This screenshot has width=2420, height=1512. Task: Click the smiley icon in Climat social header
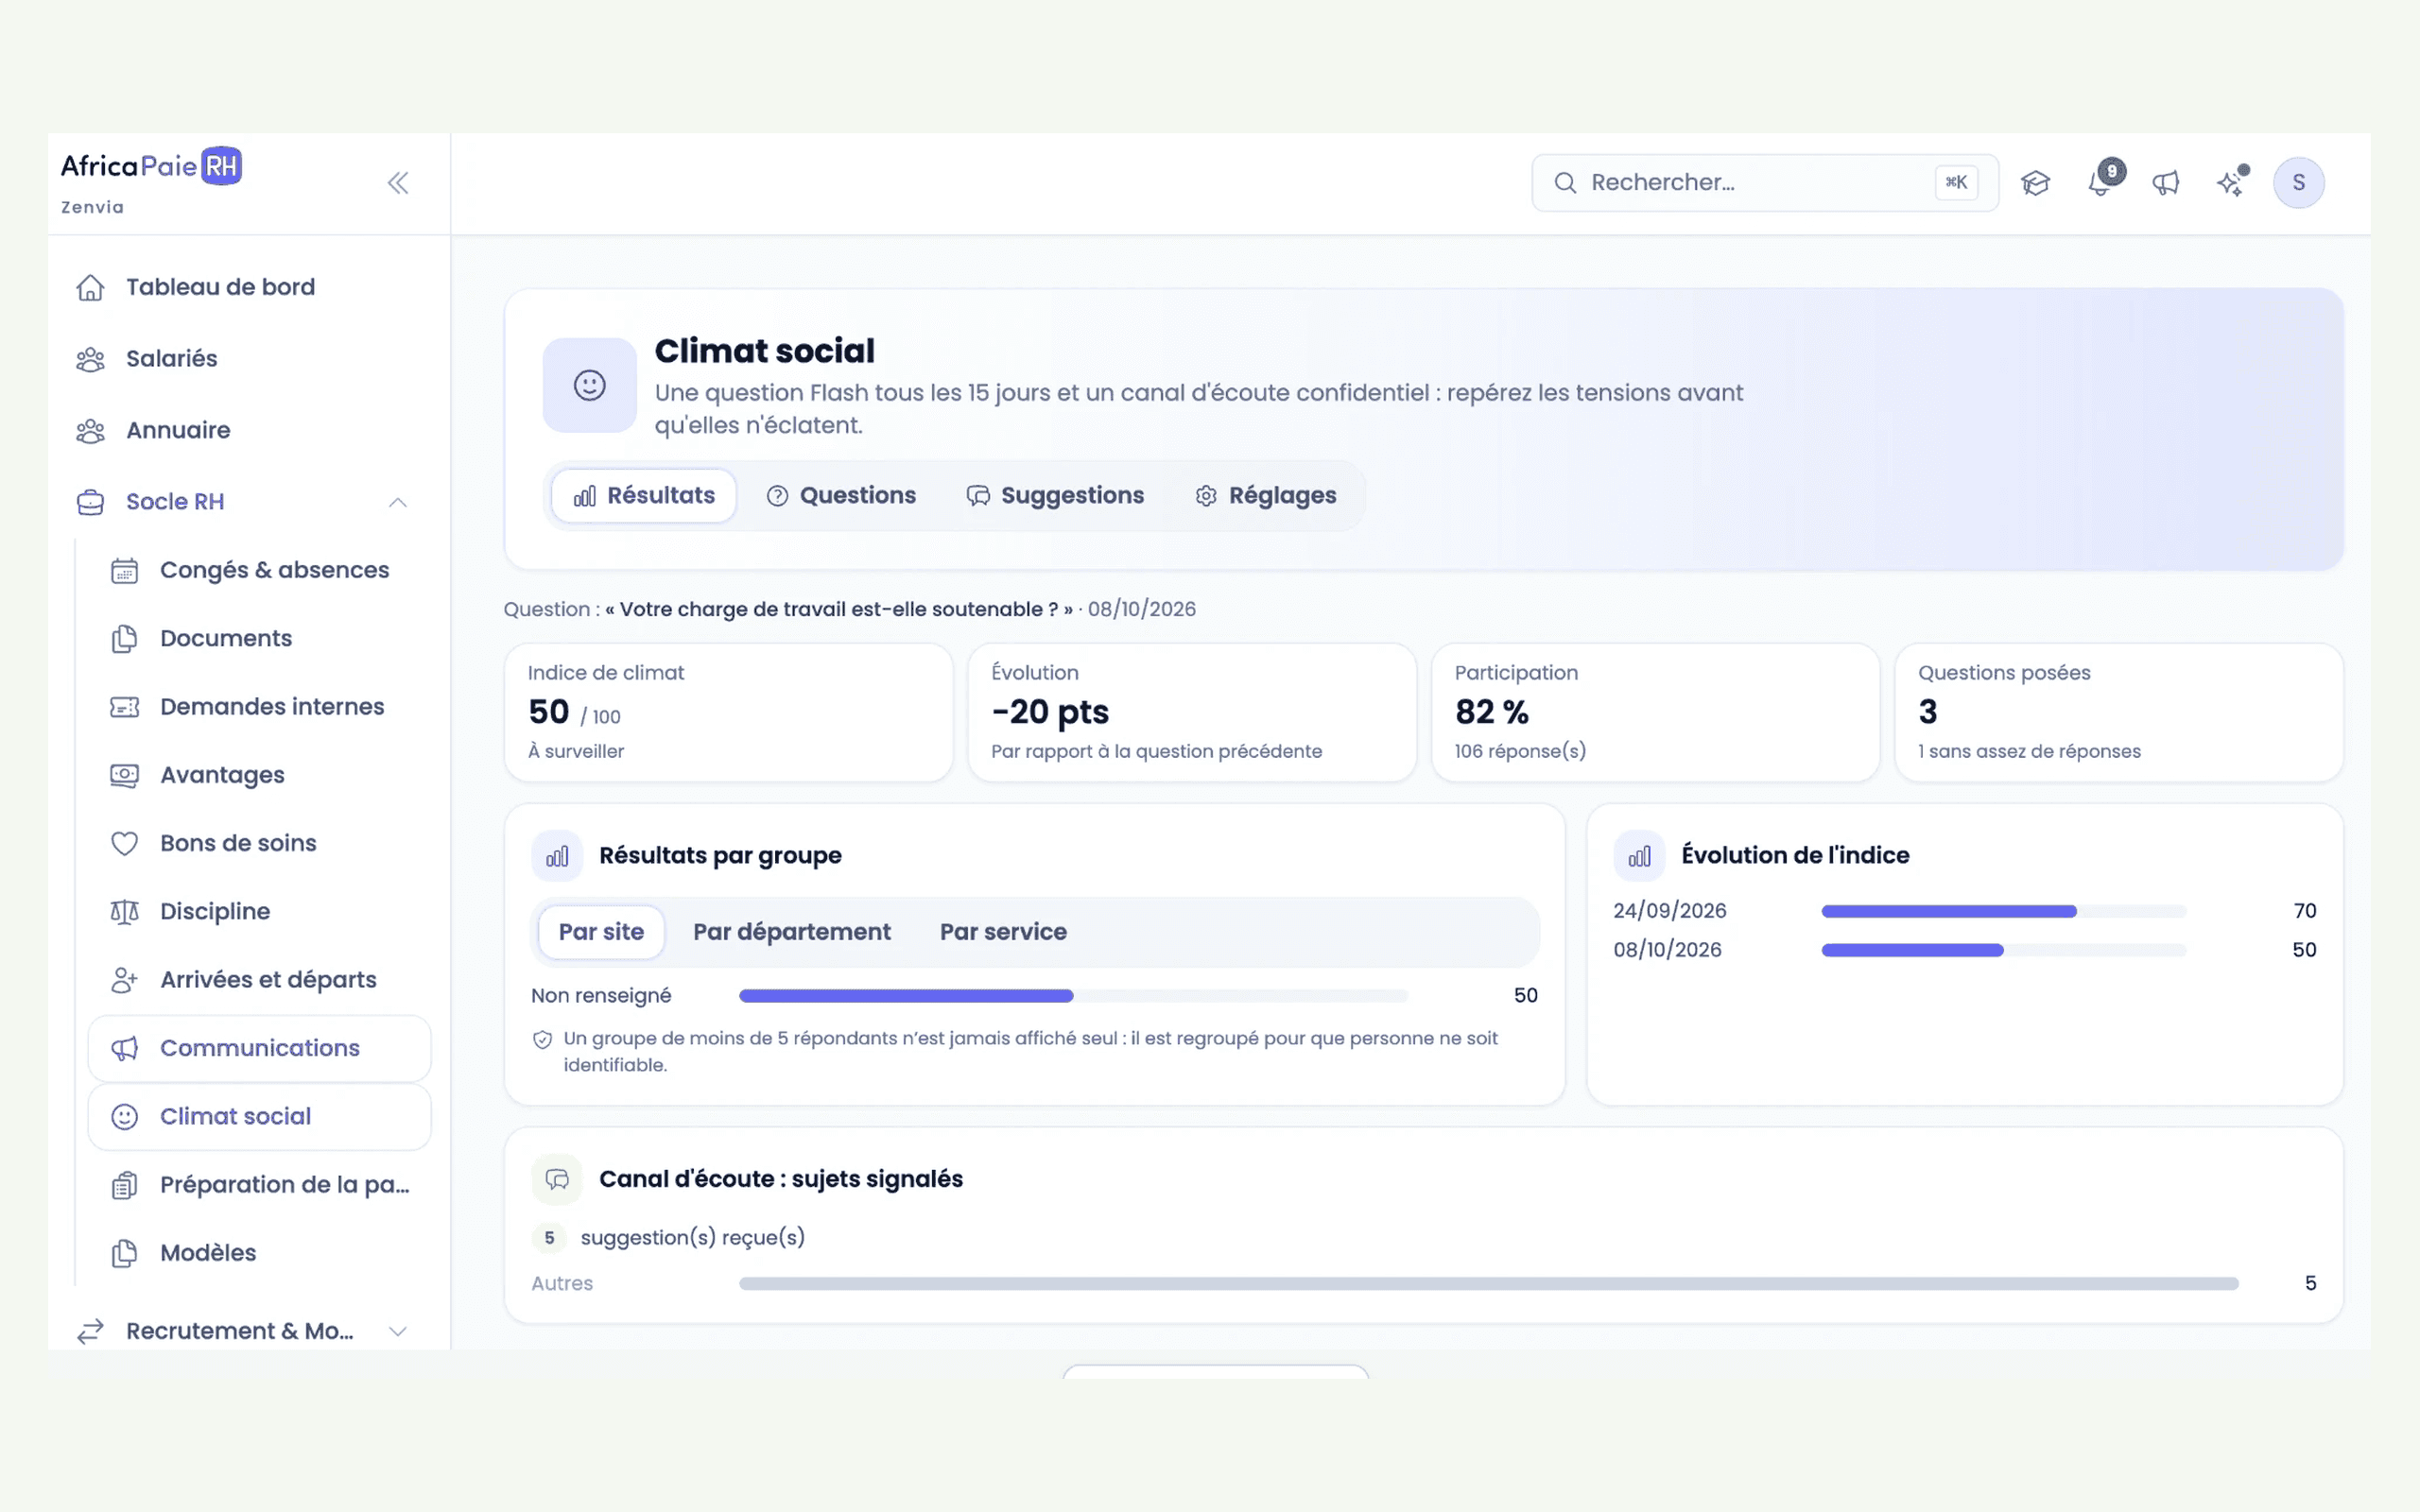(590, 385)
